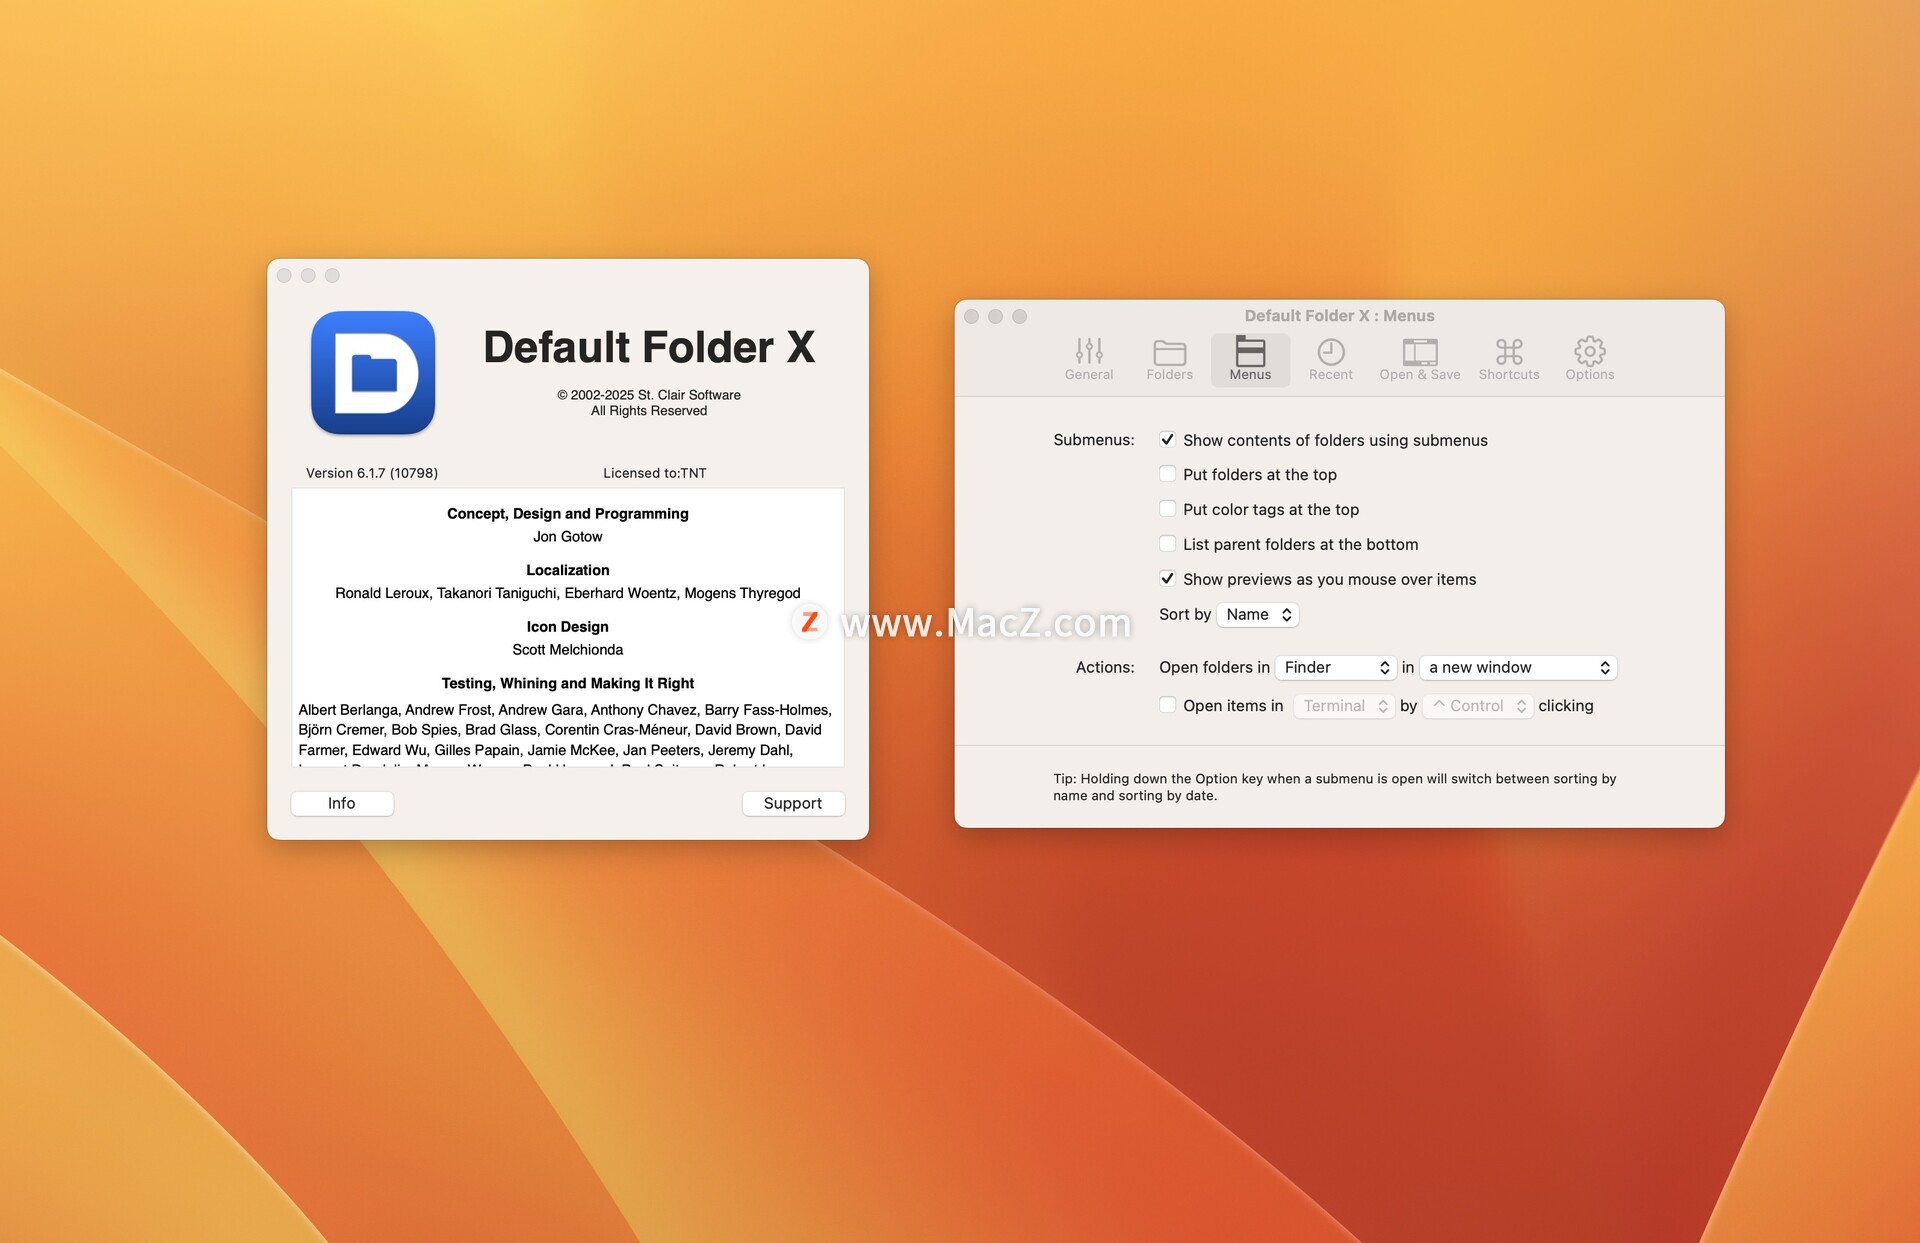Click the Info button in About window
The image size is (1920, 1243).
(x=342, y=803)
